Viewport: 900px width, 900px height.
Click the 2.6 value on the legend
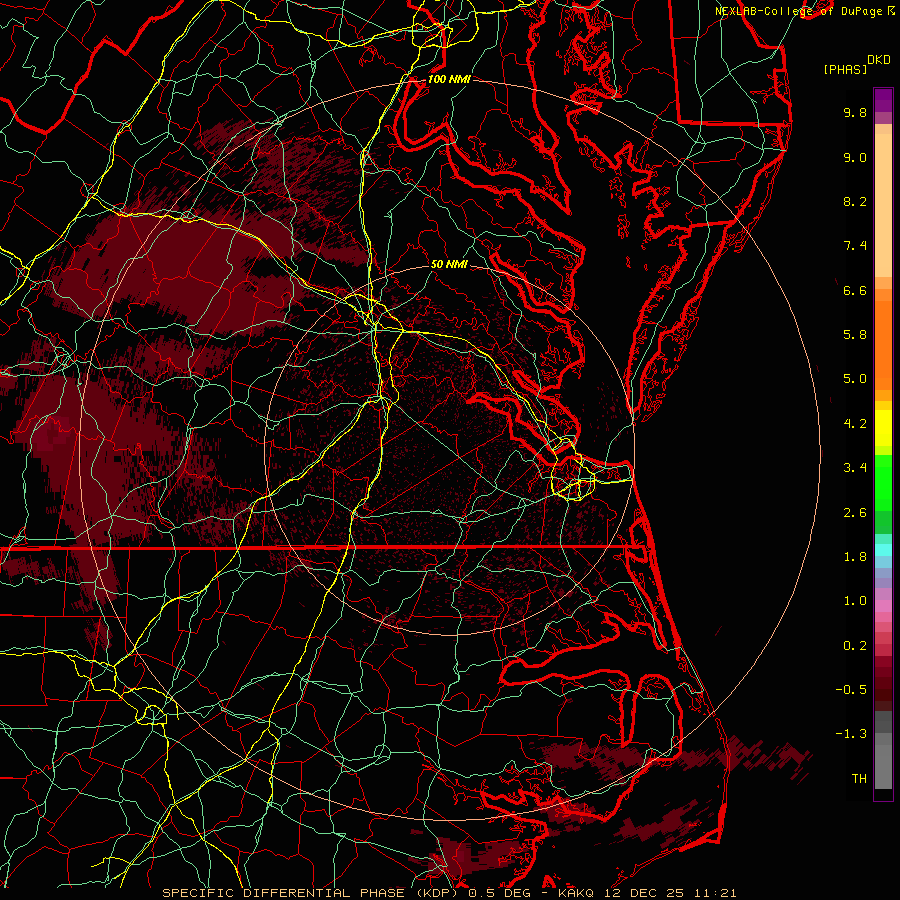click(855, 513)
